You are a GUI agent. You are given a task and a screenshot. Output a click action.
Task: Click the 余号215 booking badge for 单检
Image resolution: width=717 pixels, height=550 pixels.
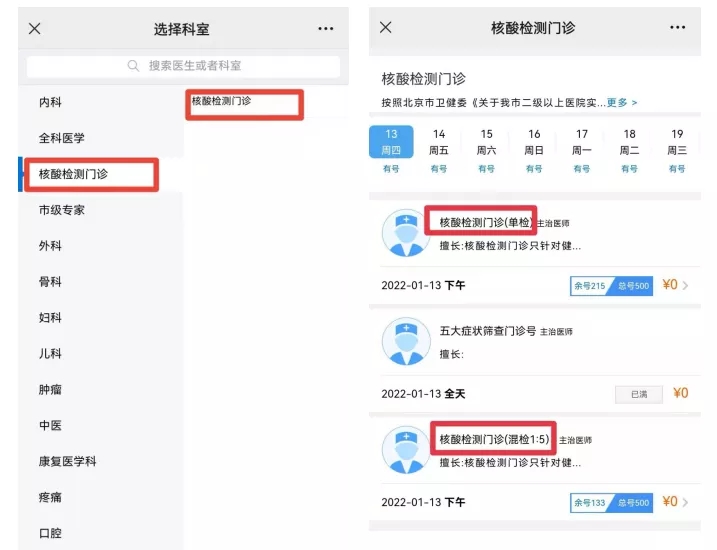pyautogui.click(x=590, y=285)
